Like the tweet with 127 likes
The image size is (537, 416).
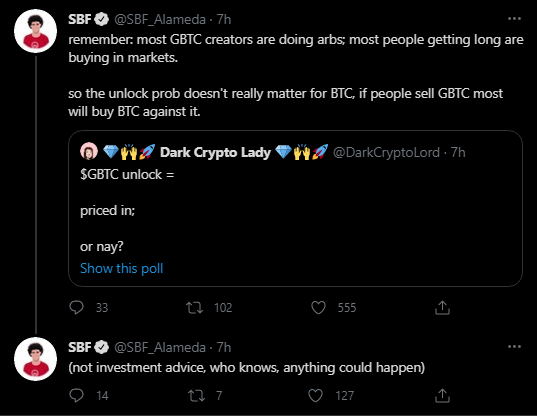tap(315, 395)
